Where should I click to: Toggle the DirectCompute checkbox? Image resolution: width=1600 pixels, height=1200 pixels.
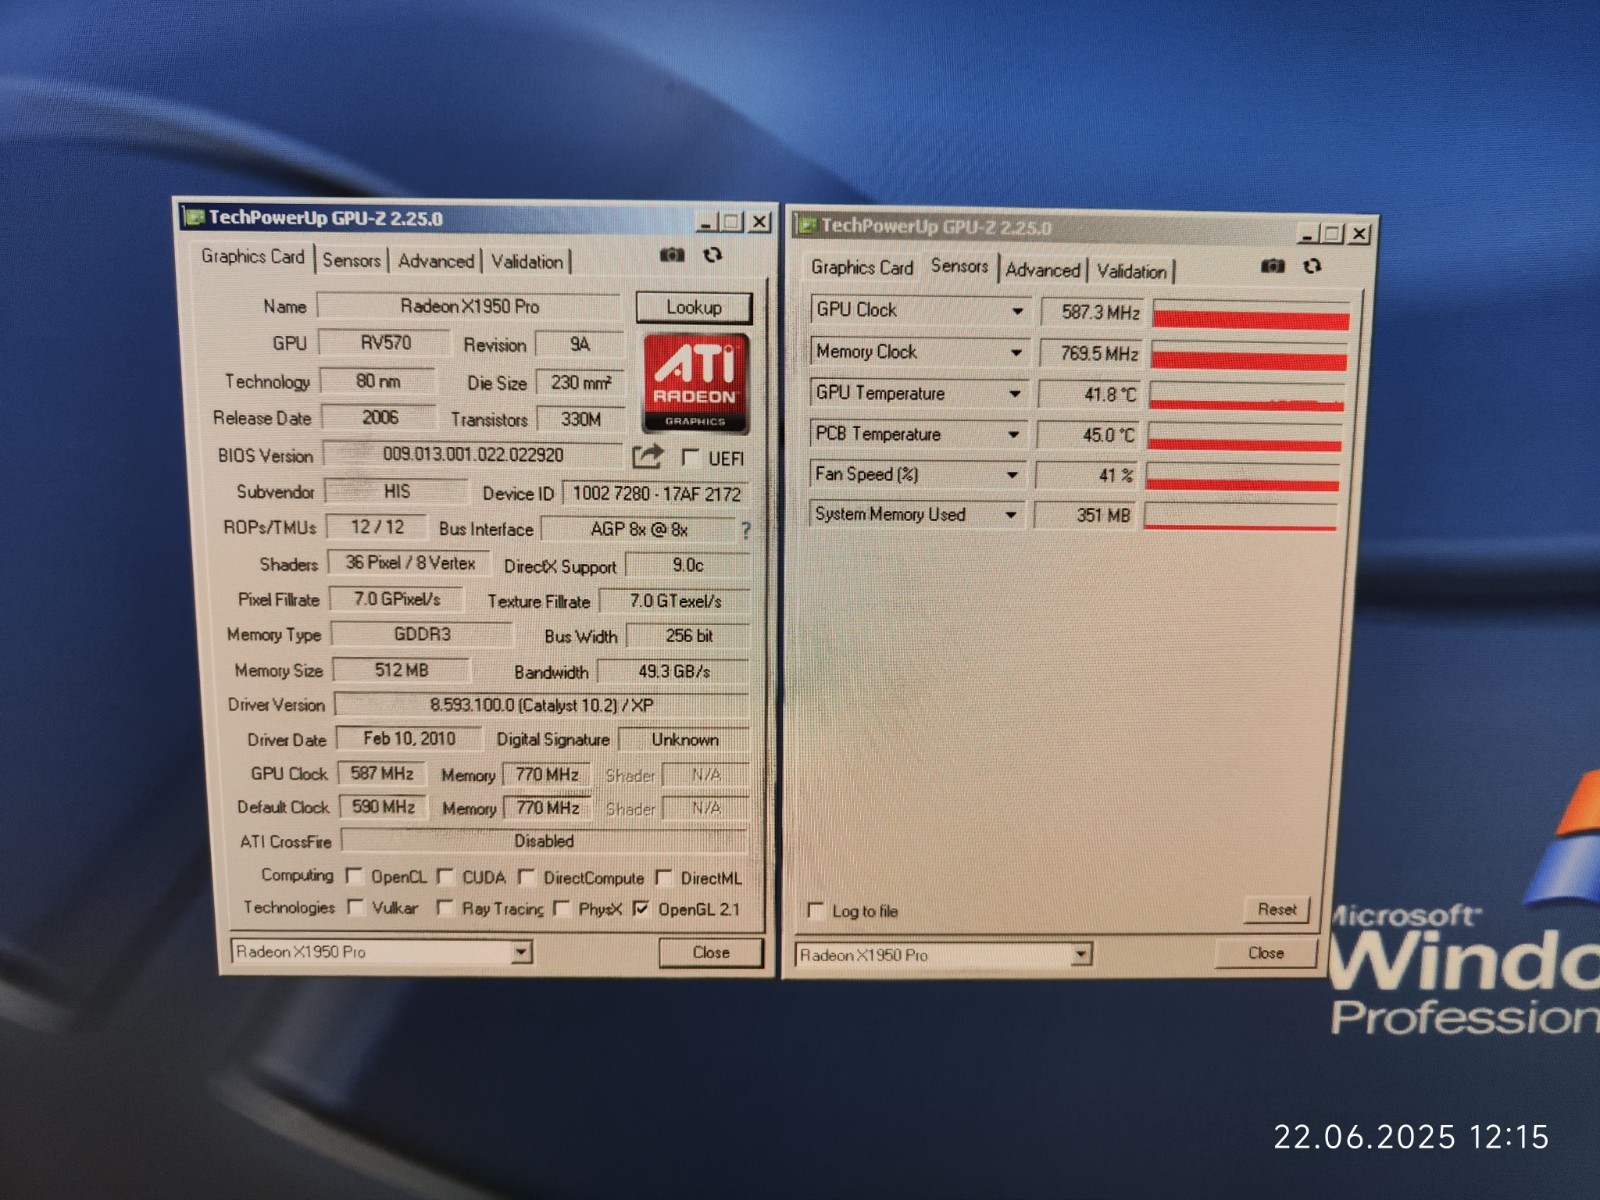tap(526, 877)
